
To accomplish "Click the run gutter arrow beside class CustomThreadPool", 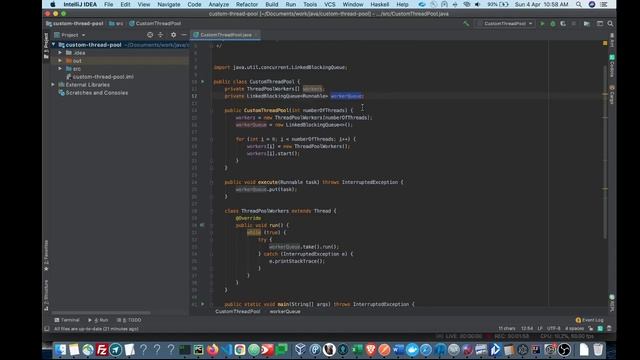I will 202,82.
